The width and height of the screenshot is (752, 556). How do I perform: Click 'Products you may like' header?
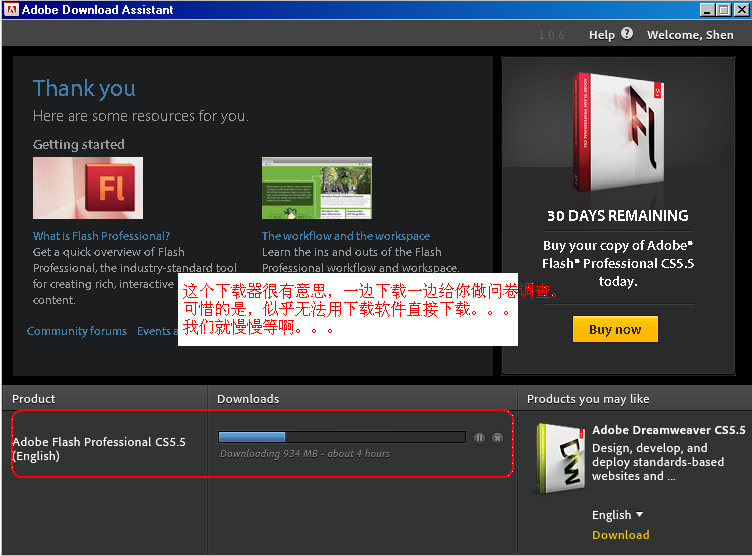(x=588, y=399)
